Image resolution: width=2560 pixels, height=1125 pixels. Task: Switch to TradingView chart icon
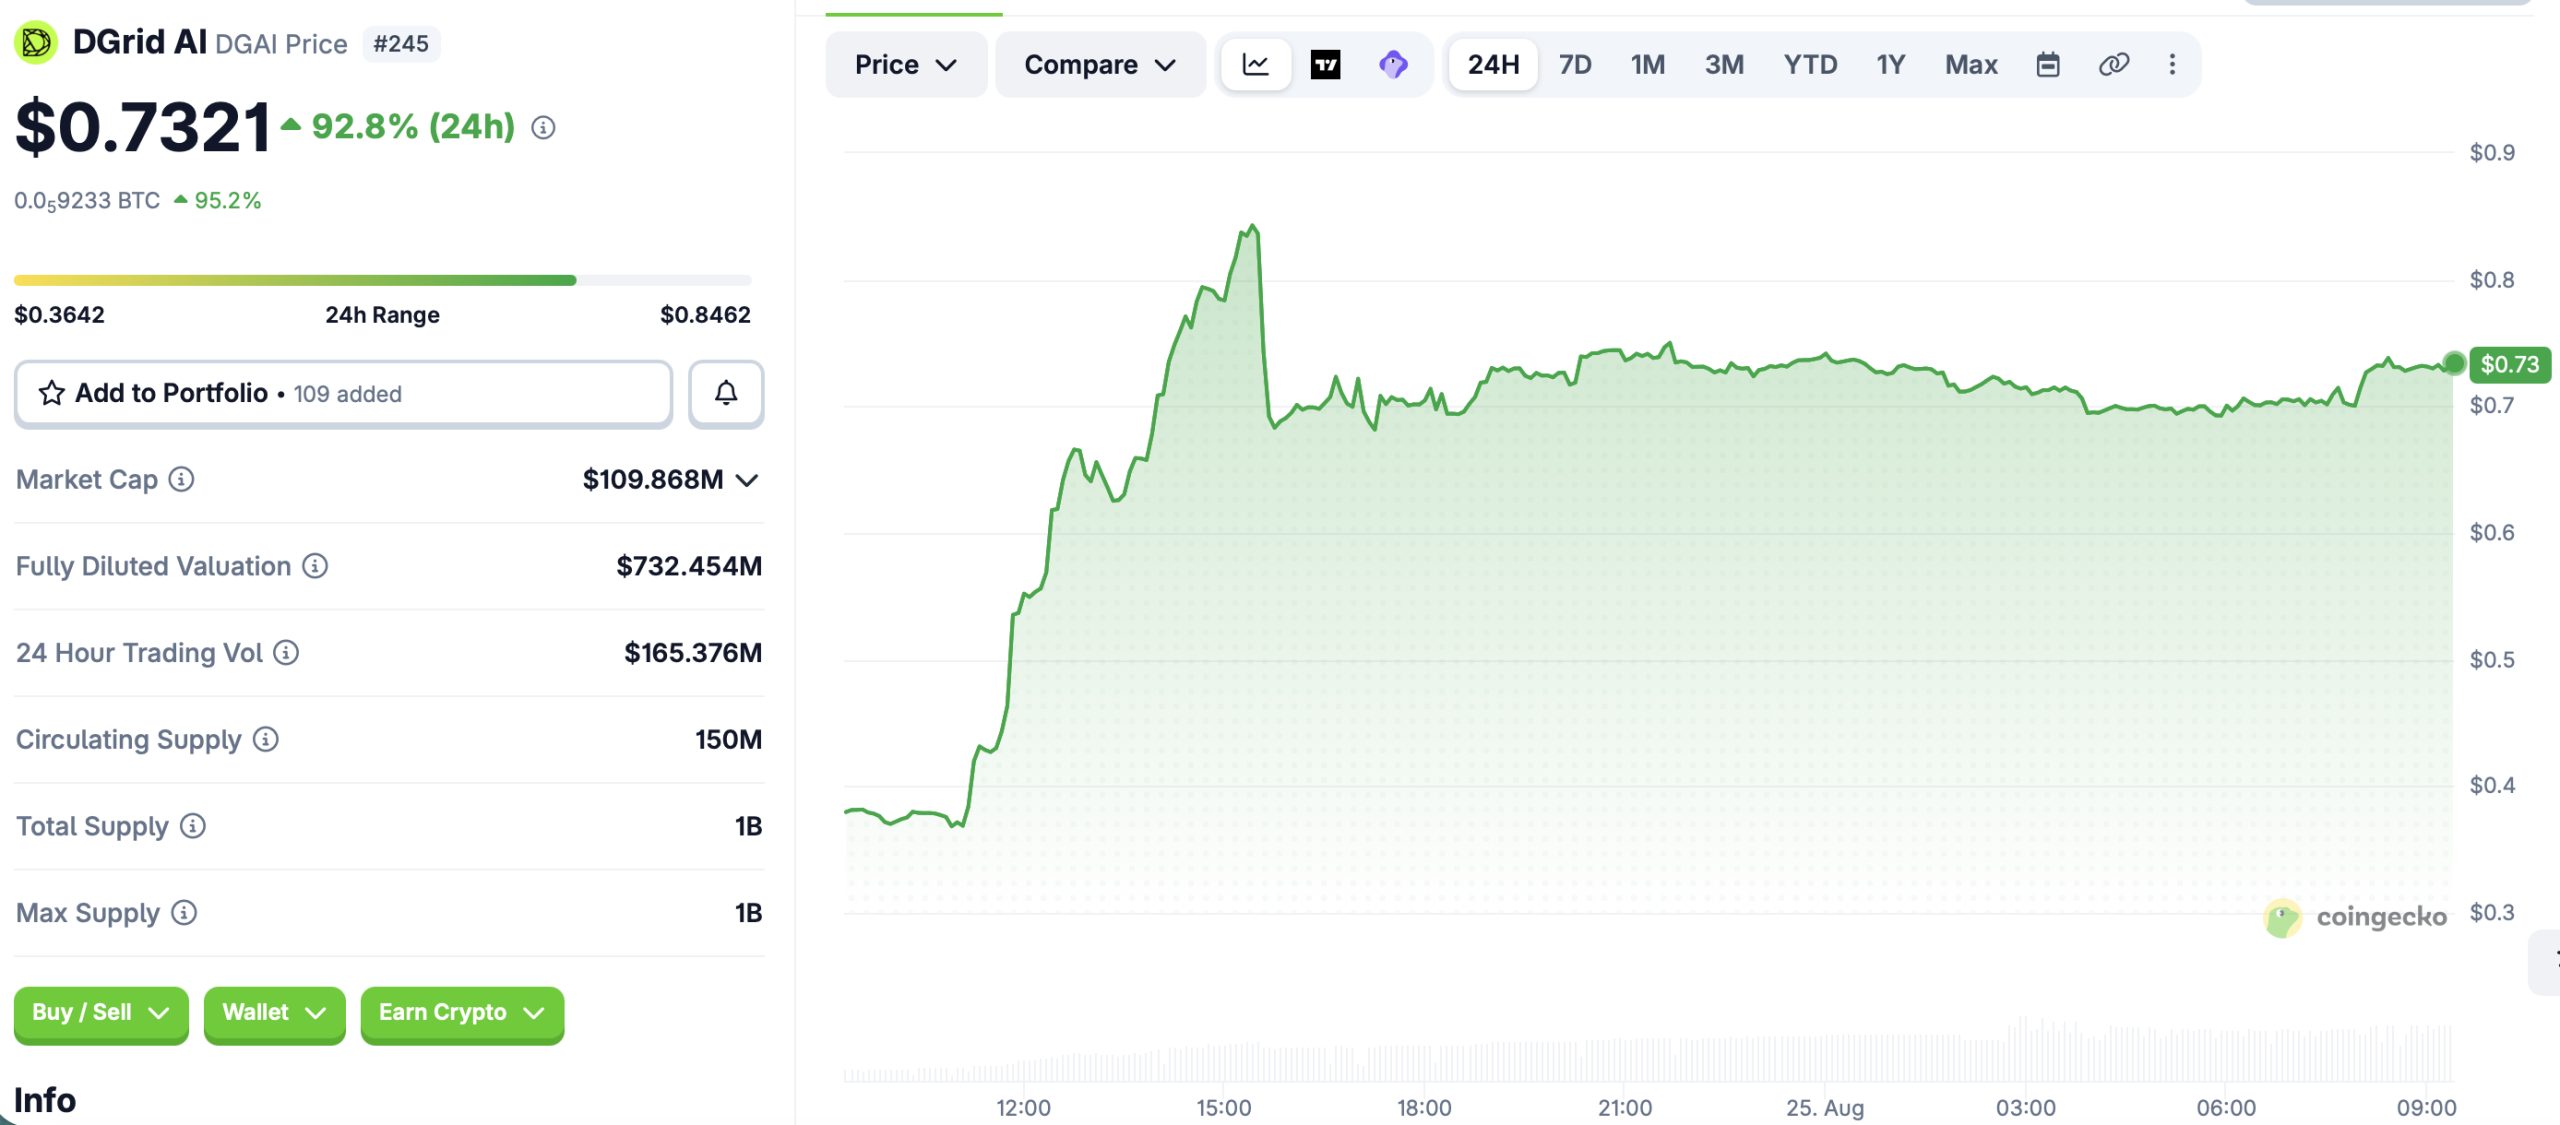[1325, 65]
